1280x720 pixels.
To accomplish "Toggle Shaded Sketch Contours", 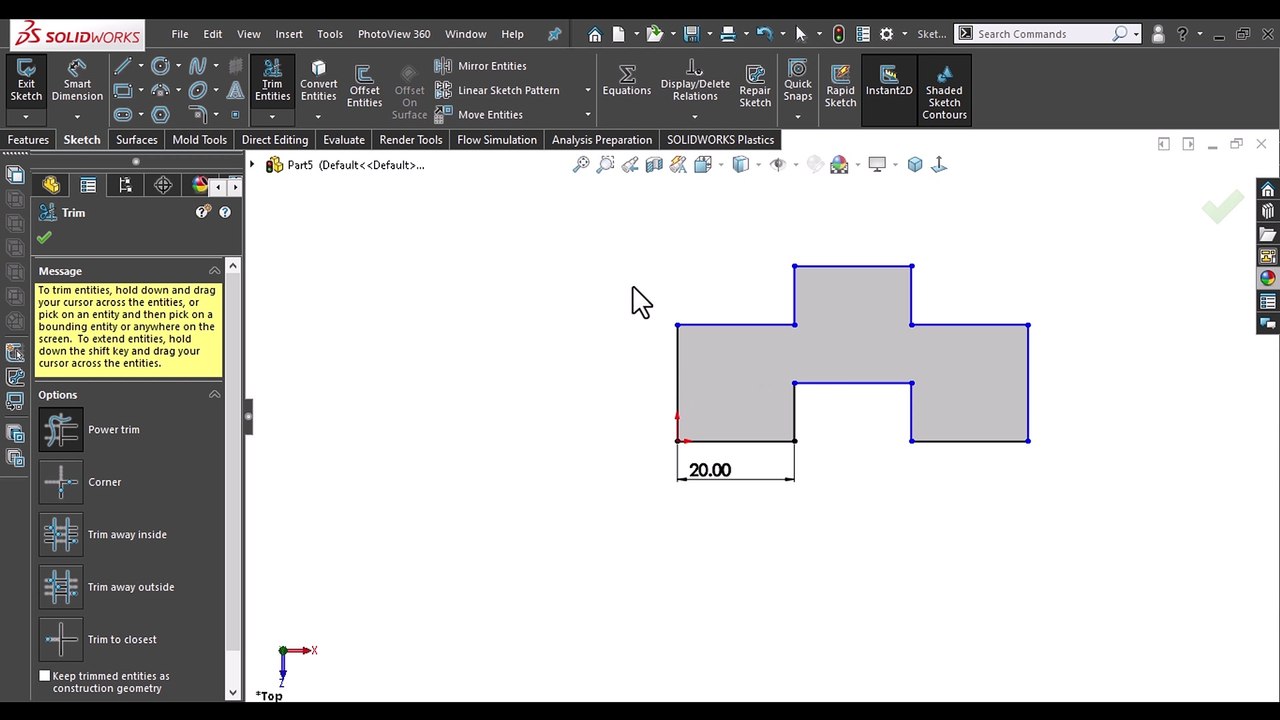I will click(x=944, y=92).
